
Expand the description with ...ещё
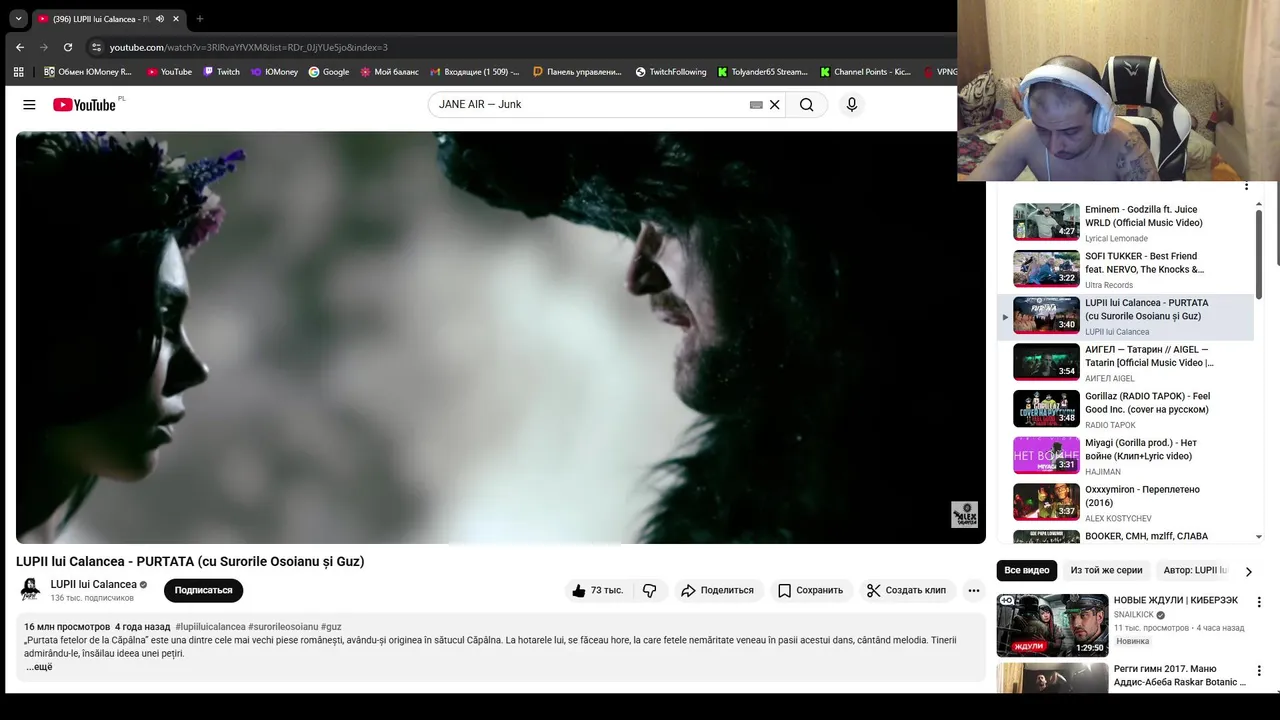tap(40, 667)
